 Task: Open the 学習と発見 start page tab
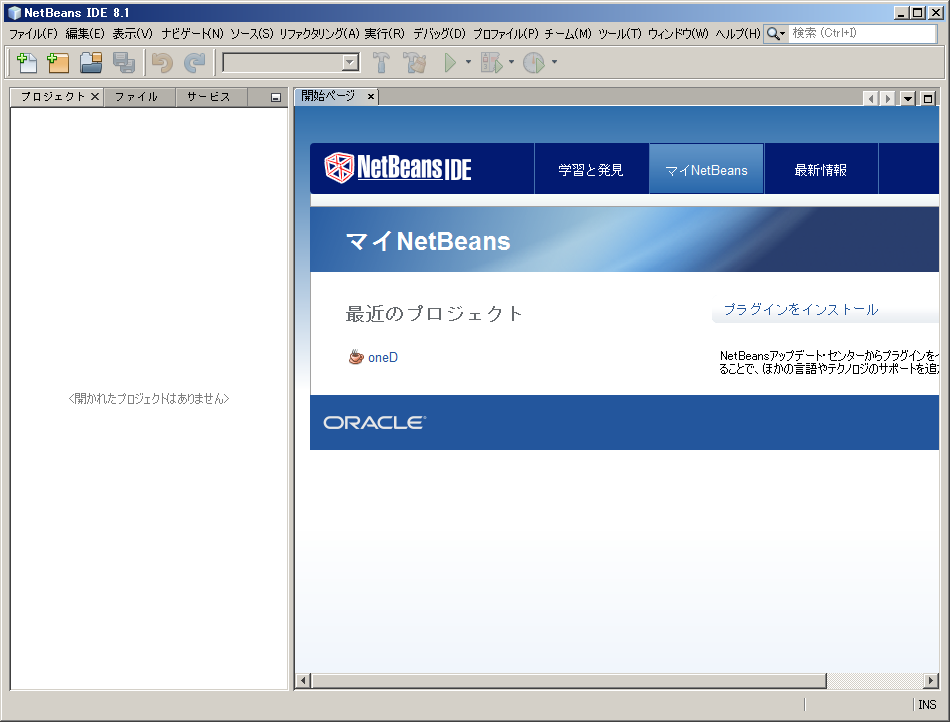pyautogui.click(x=591, y=170)
